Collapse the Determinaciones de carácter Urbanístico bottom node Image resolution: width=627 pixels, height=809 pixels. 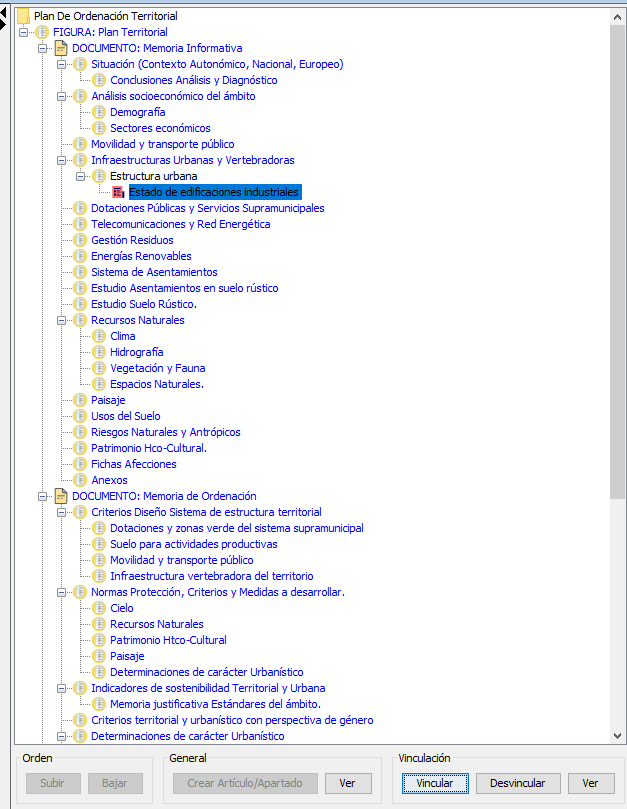[61, 736]
